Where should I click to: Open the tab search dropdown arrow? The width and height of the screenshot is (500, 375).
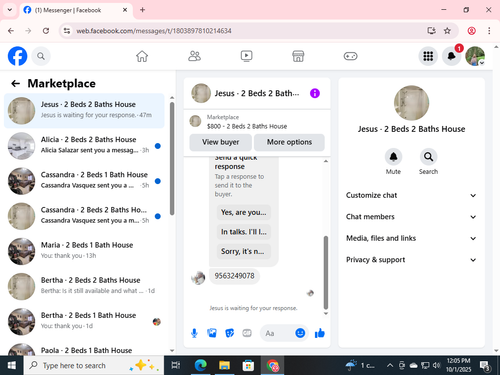coord(10,10)
